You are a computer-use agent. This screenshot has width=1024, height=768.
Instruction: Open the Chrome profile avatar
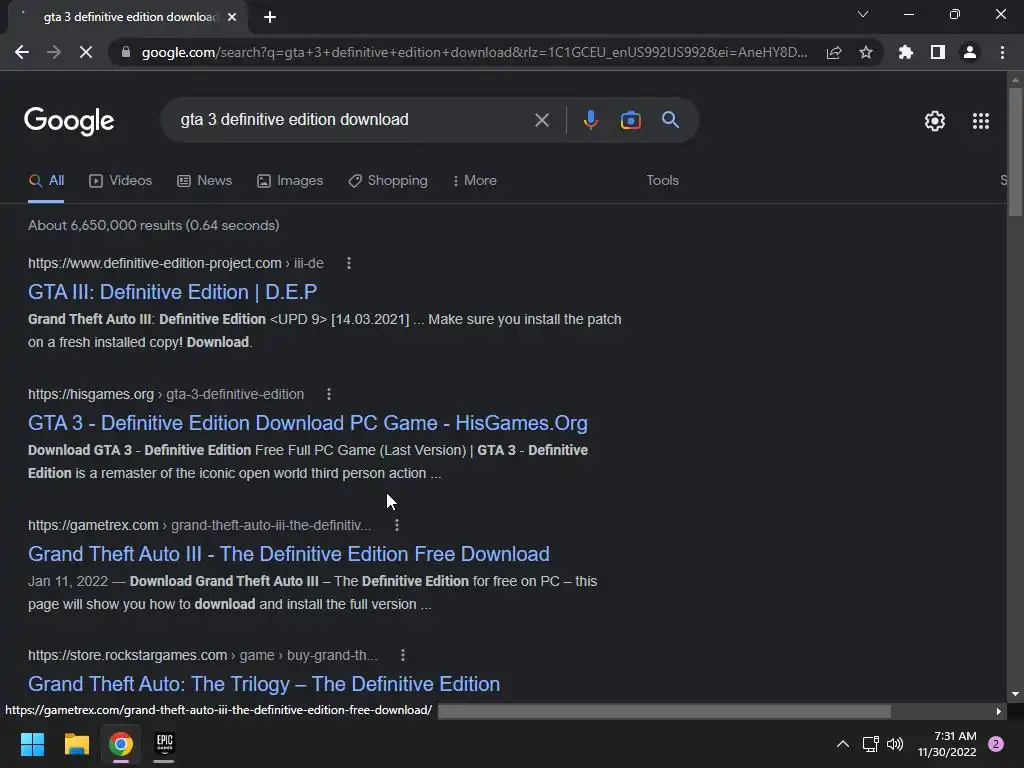970,52
